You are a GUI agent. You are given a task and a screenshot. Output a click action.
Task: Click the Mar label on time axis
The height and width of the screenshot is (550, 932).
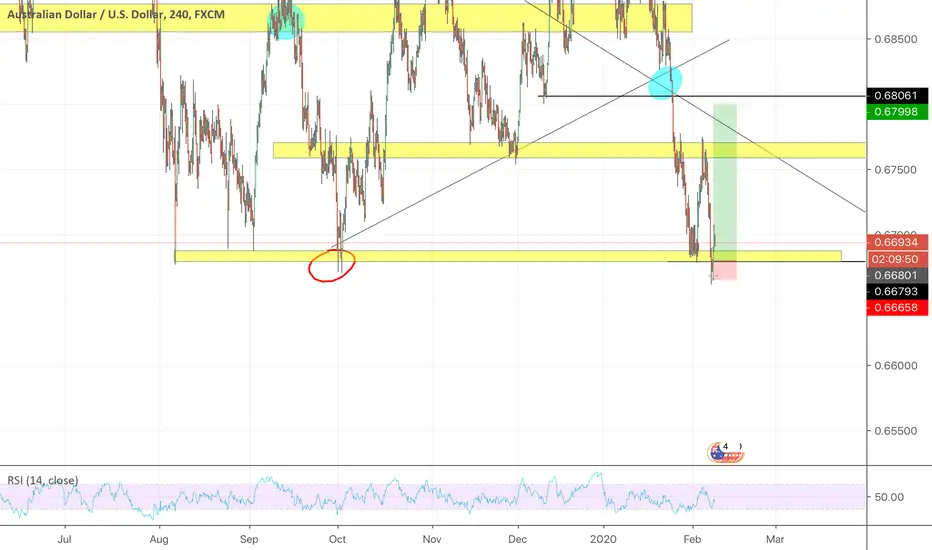click(x=774, y=539)
